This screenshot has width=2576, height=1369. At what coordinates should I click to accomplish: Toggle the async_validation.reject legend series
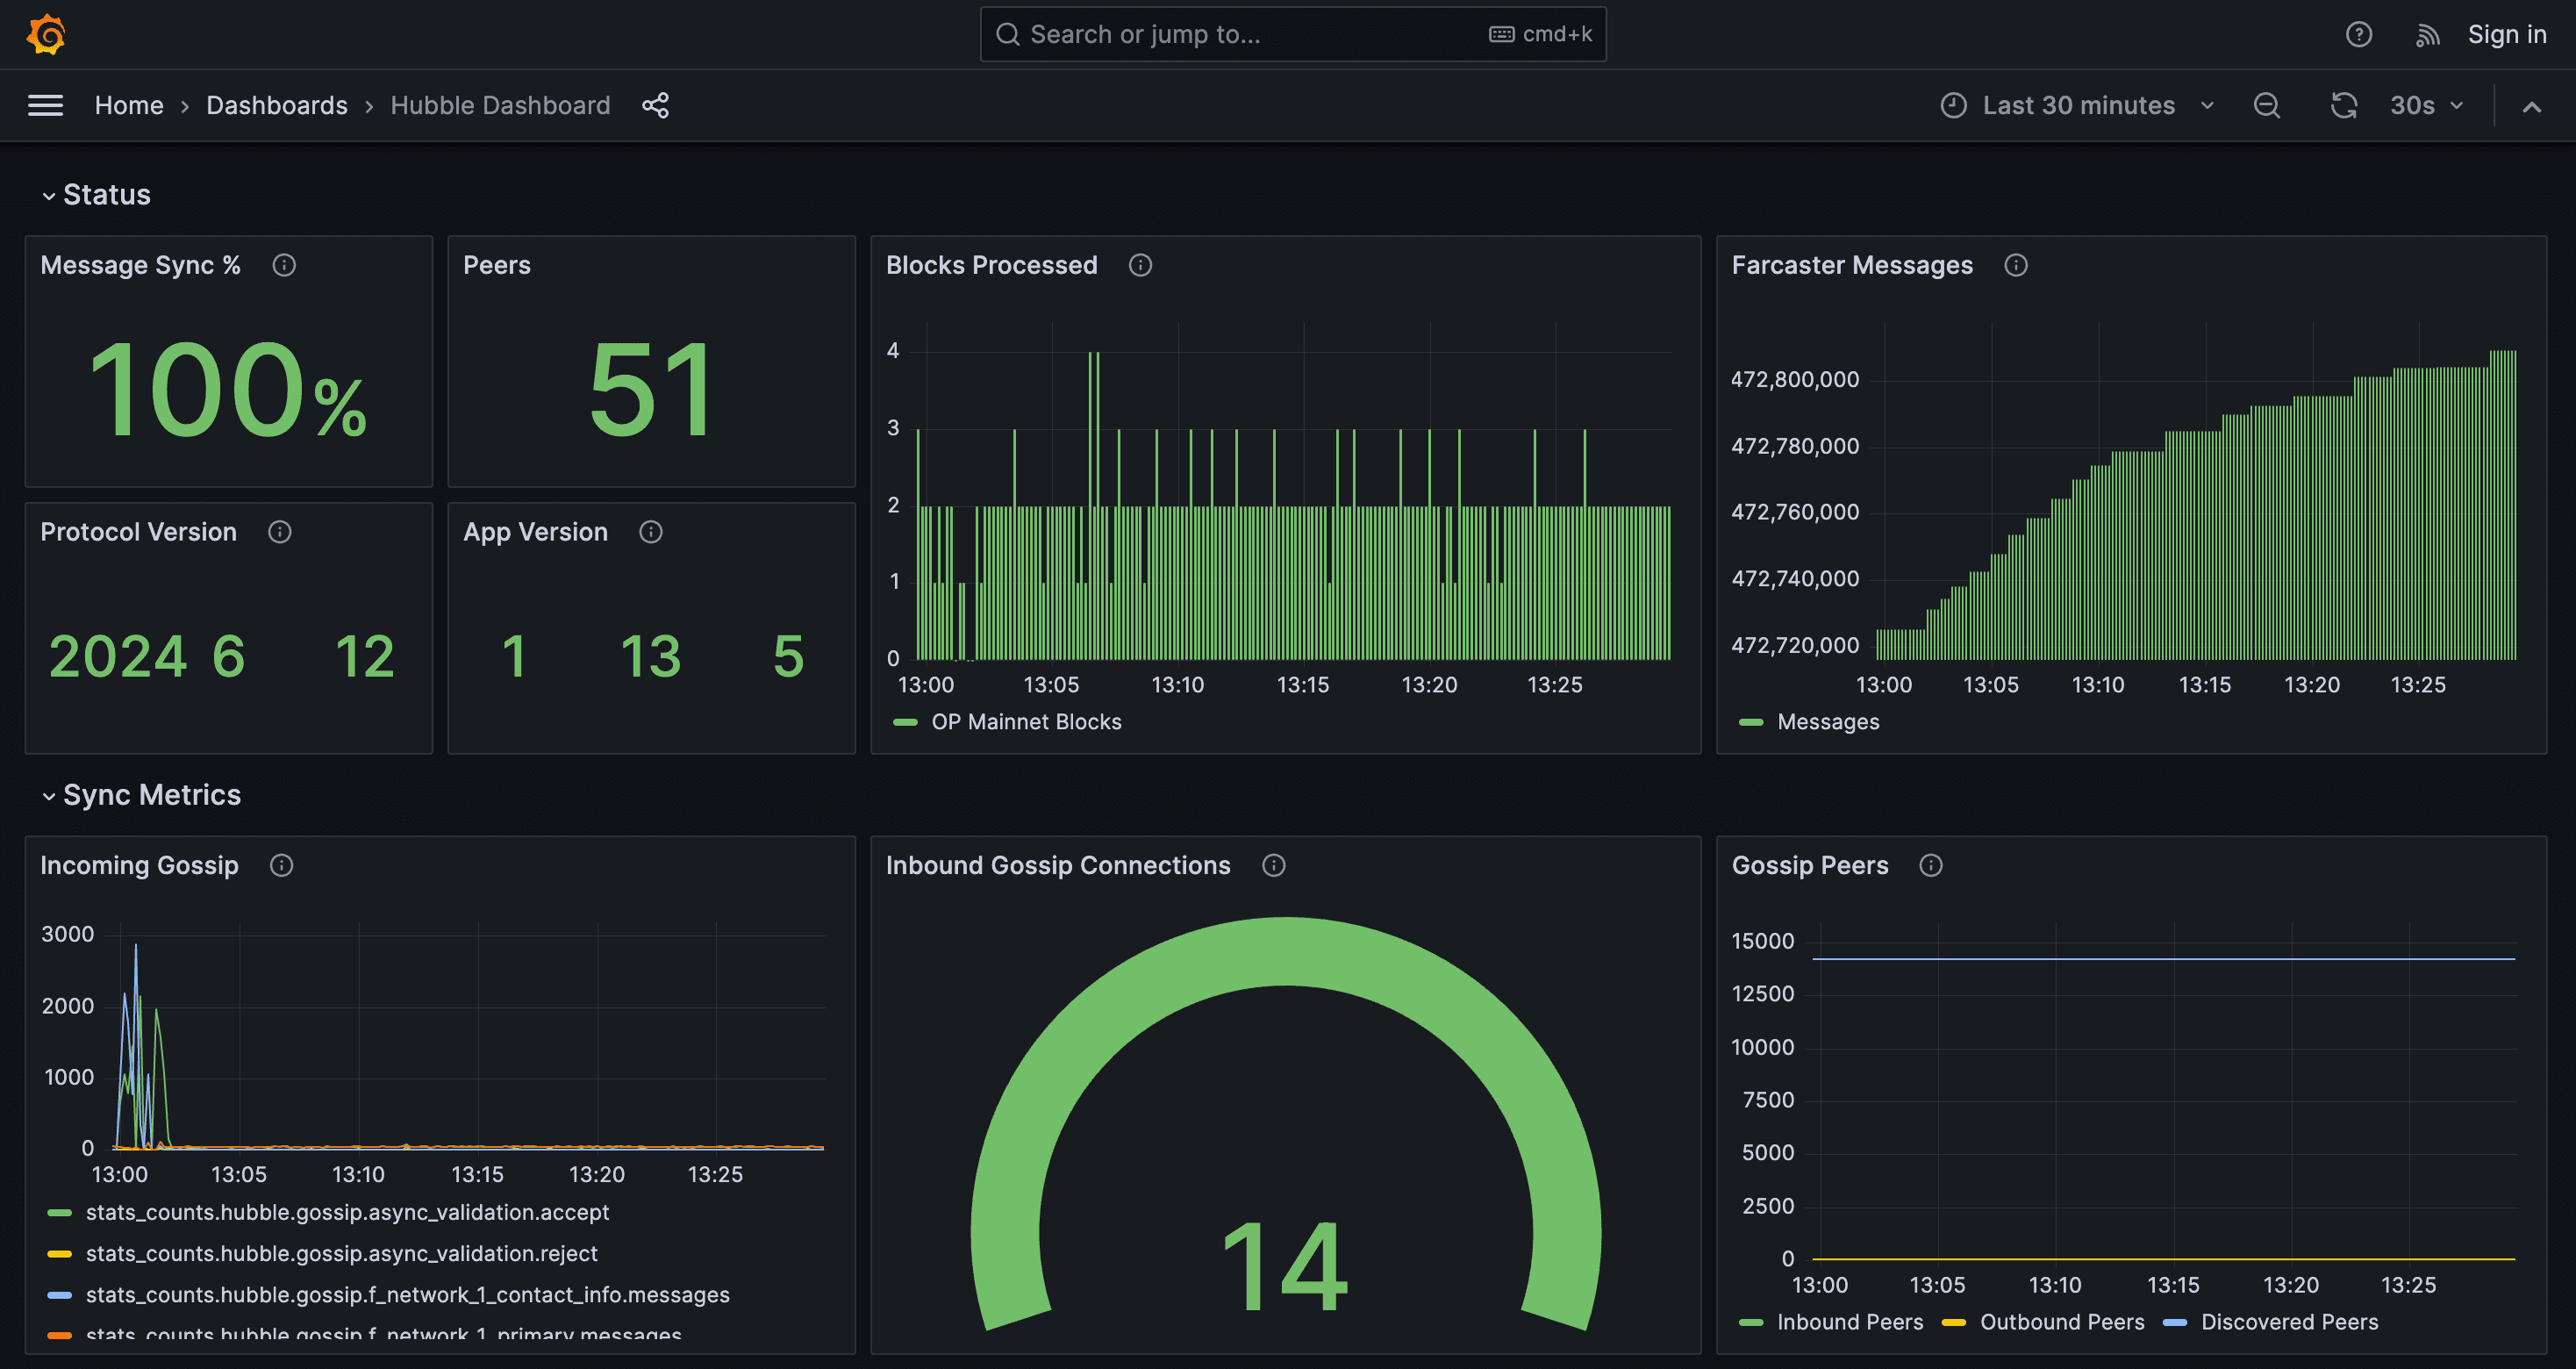[x=341, y=1253]
